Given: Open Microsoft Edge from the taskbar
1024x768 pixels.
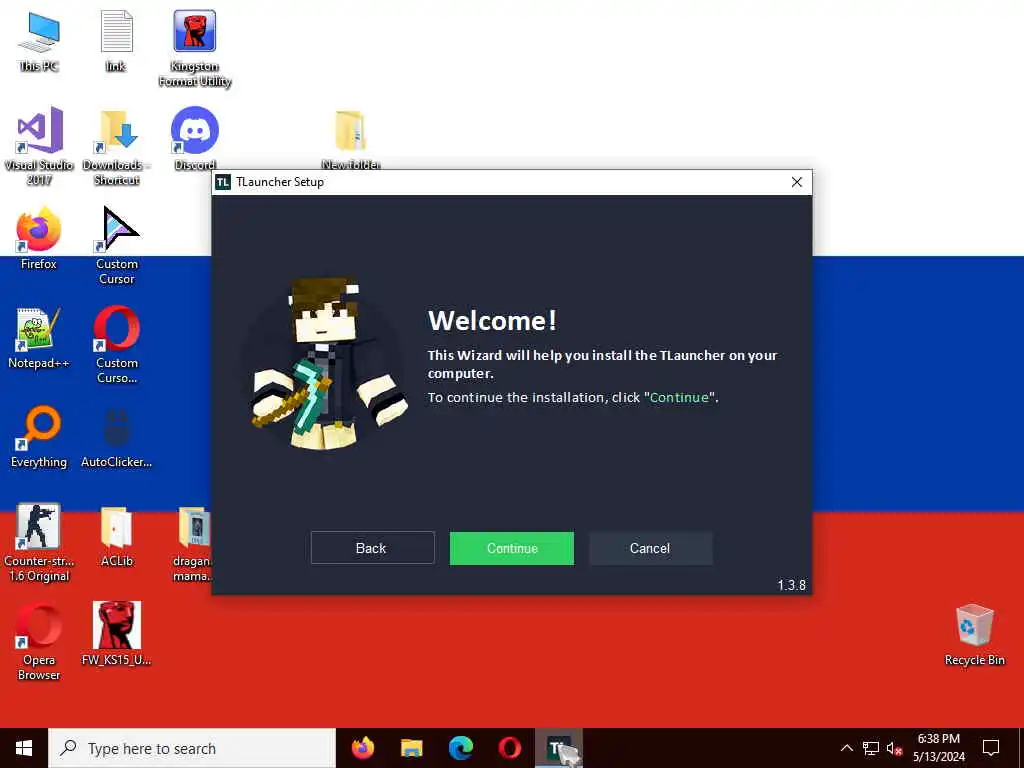Looking at the screenshot, I should [x=460, y=748].
